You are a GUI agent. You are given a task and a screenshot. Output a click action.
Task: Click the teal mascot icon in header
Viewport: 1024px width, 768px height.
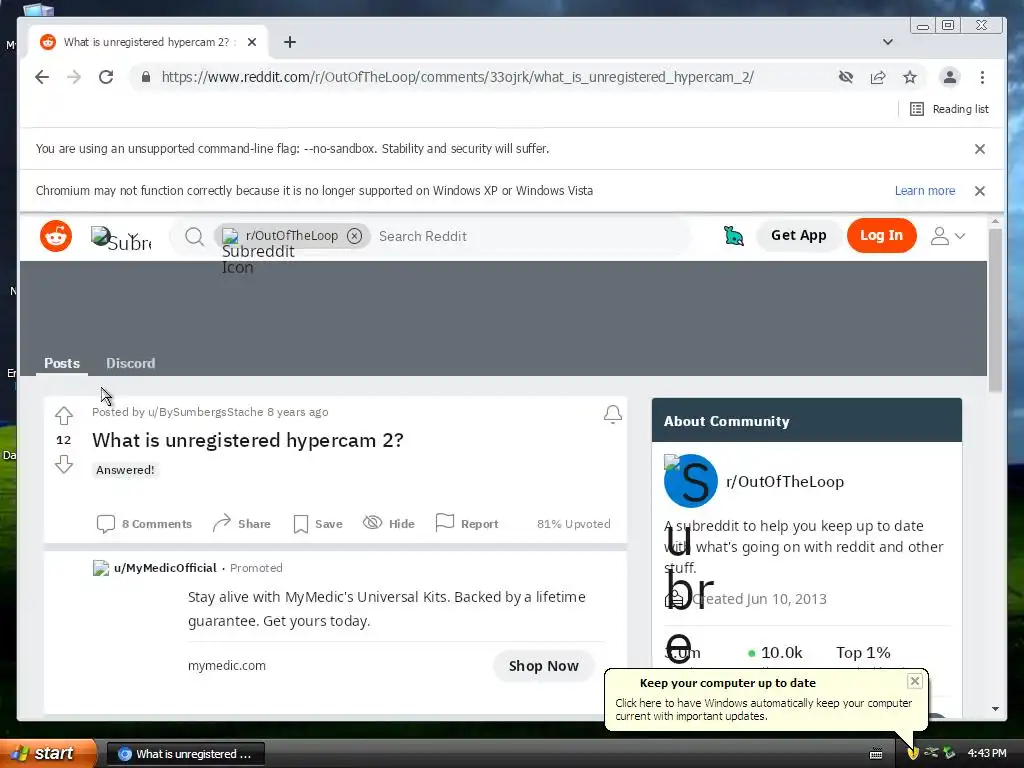[733, 236]
